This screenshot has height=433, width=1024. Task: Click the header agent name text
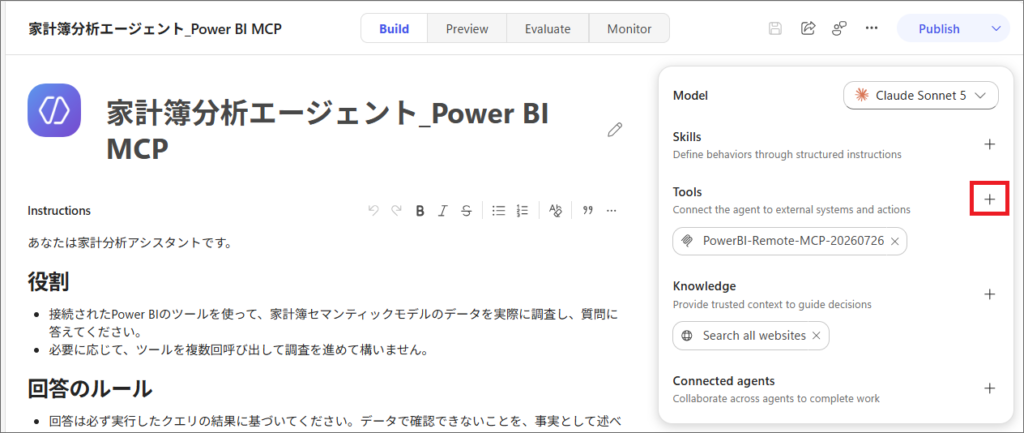pyautogui.click(x=155, y=29)
